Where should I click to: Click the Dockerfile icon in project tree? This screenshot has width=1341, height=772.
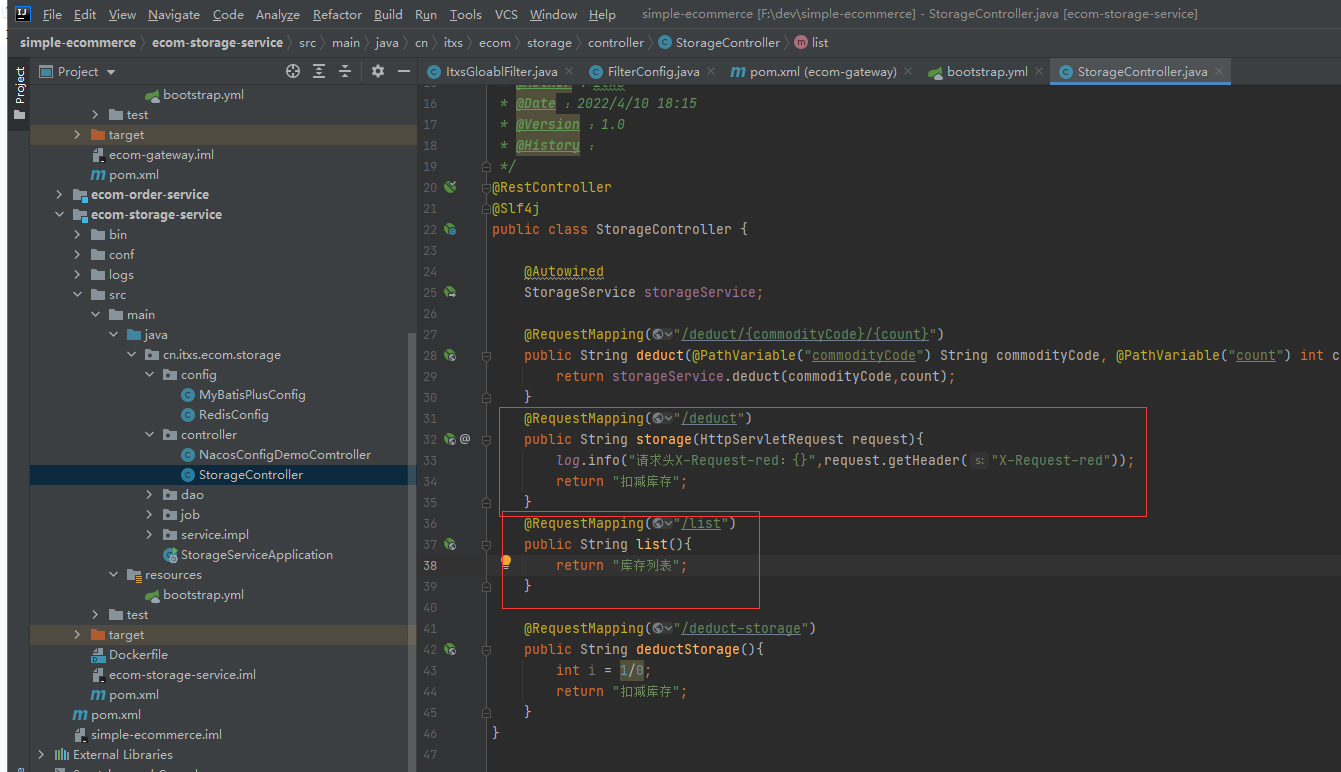(x=98, y=655)
